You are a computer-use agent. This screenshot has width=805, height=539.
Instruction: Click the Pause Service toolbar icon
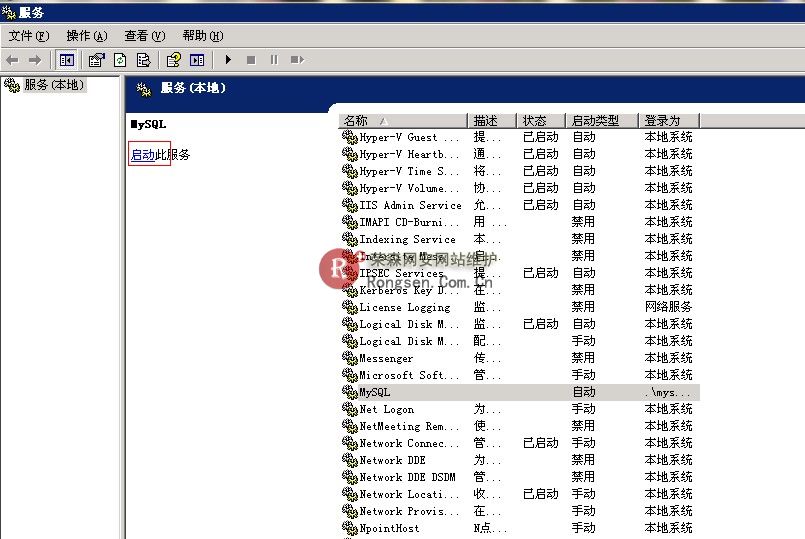click(x=273, y=60)
